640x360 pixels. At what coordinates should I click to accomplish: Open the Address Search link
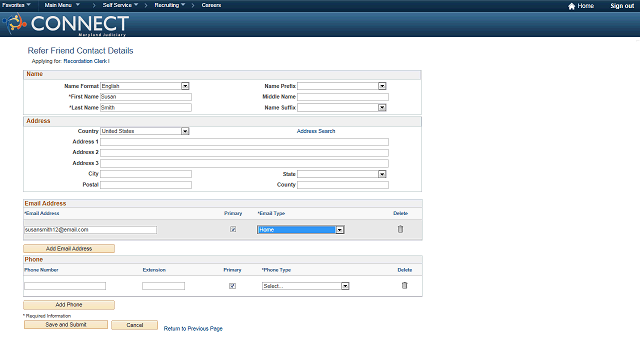click(316, 131)
